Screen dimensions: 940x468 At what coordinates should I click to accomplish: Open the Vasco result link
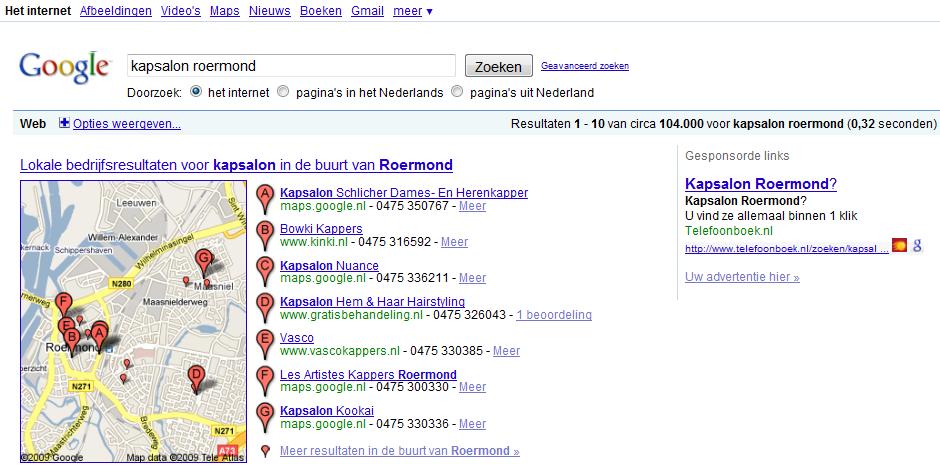click(x=297, y=338)
